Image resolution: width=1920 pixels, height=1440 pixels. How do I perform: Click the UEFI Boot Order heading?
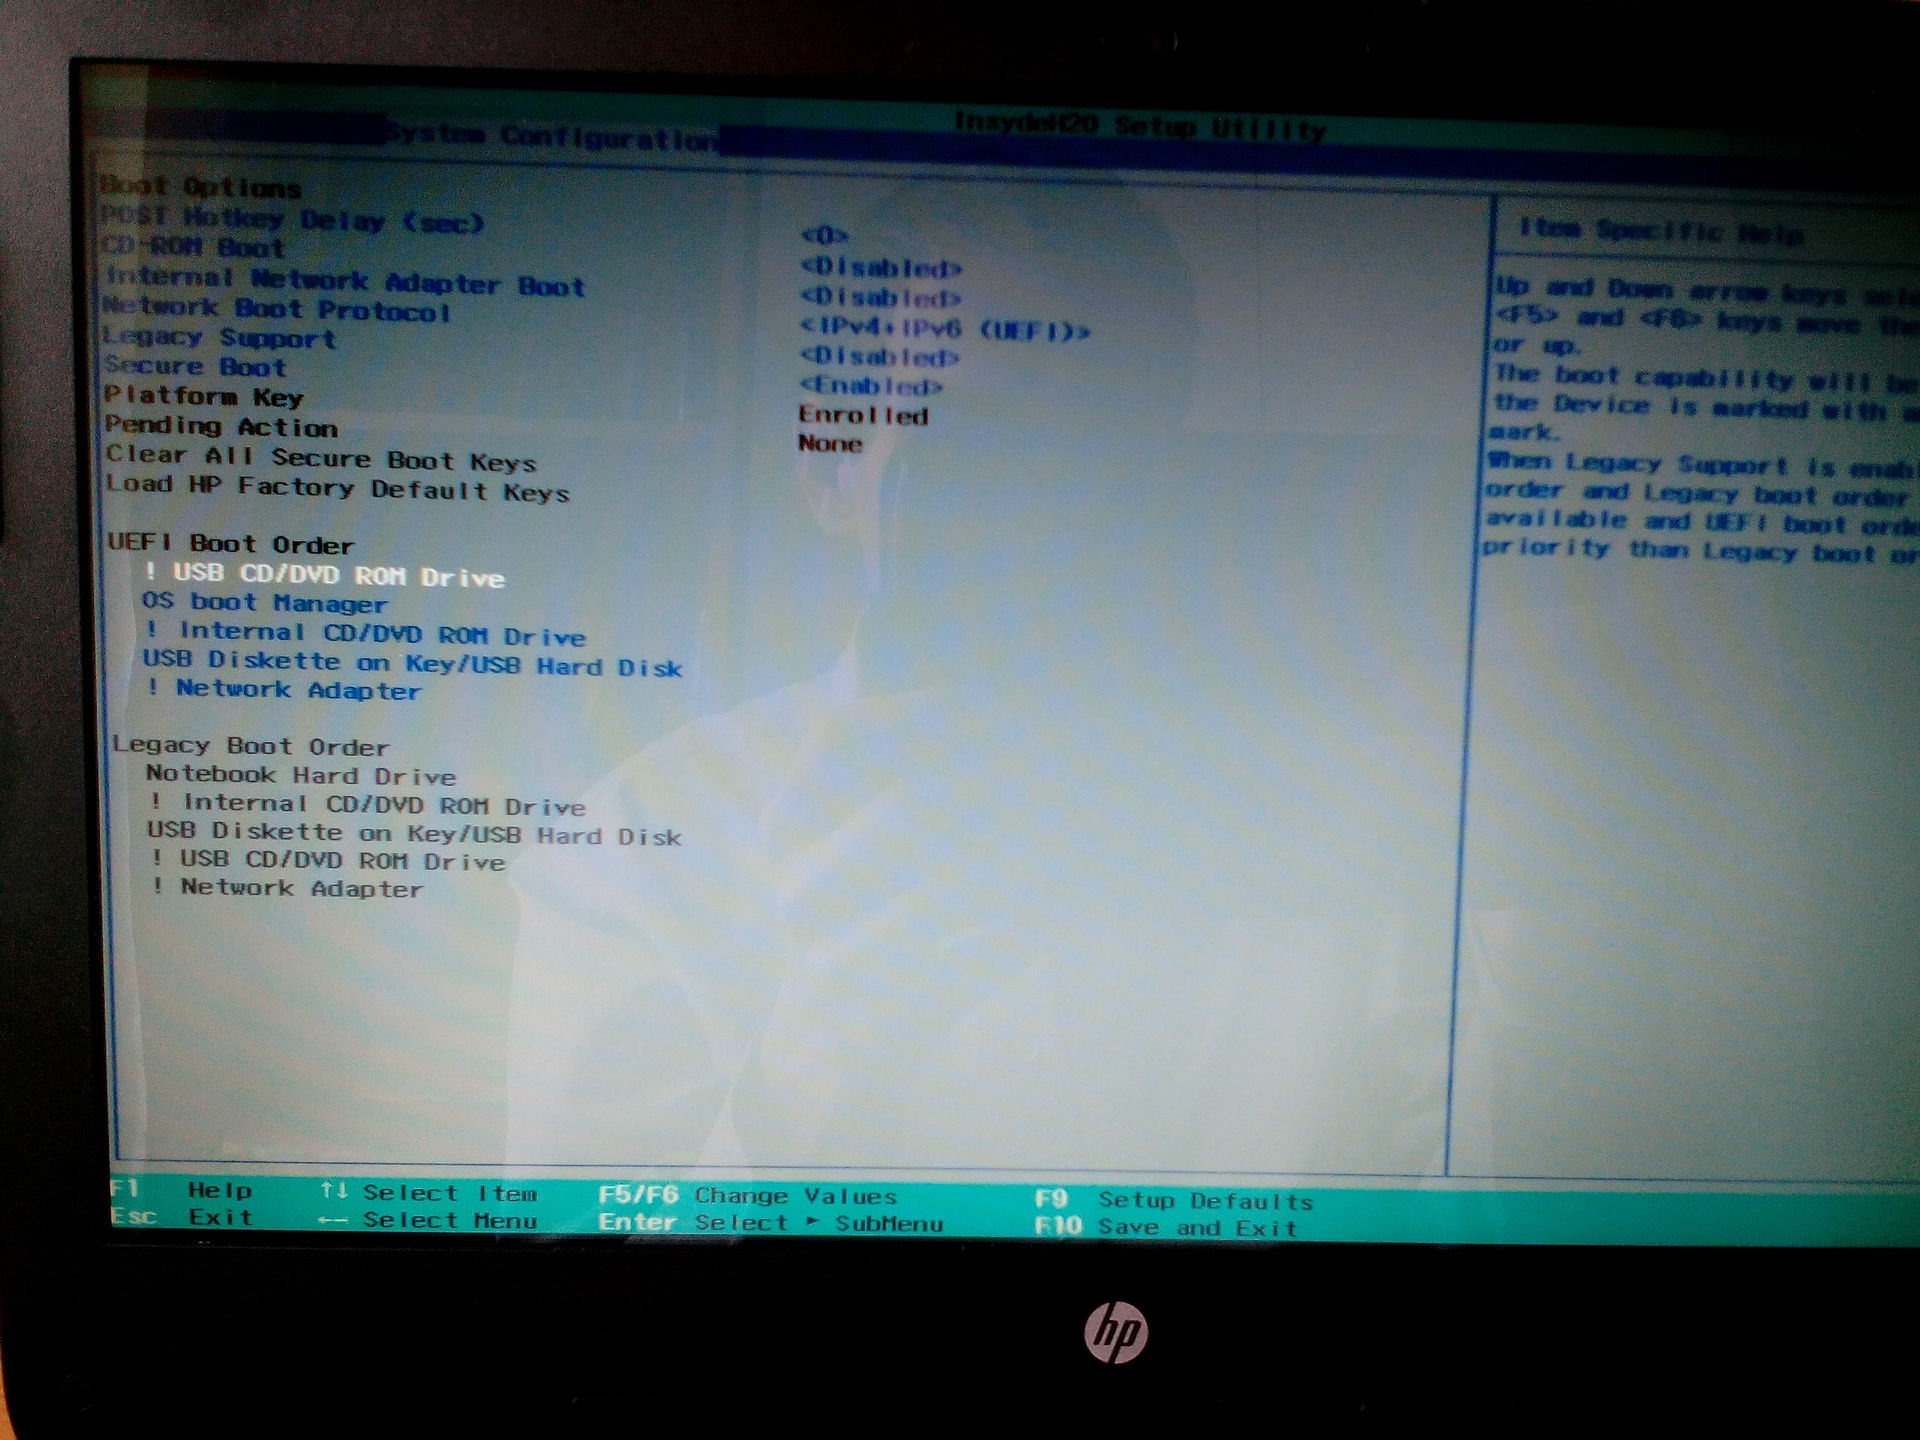tap(230, 543)
